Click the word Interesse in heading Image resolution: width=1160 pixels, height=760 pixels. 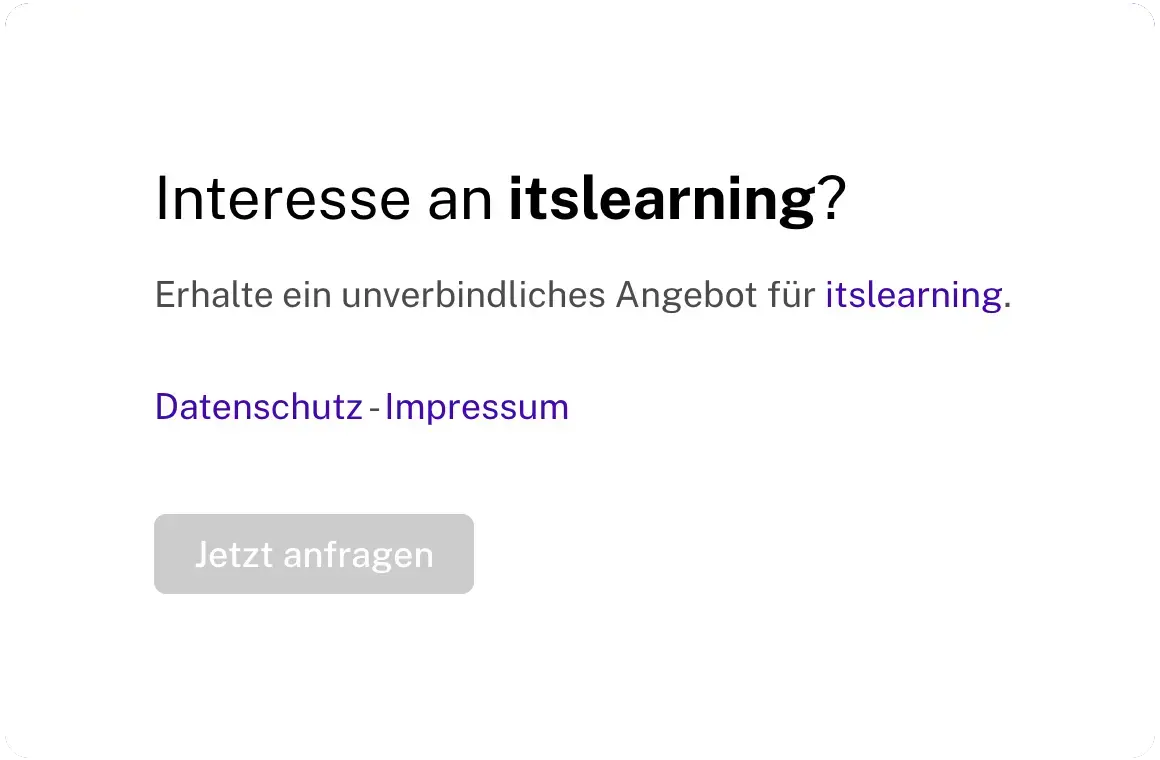(x=282, y=199)
